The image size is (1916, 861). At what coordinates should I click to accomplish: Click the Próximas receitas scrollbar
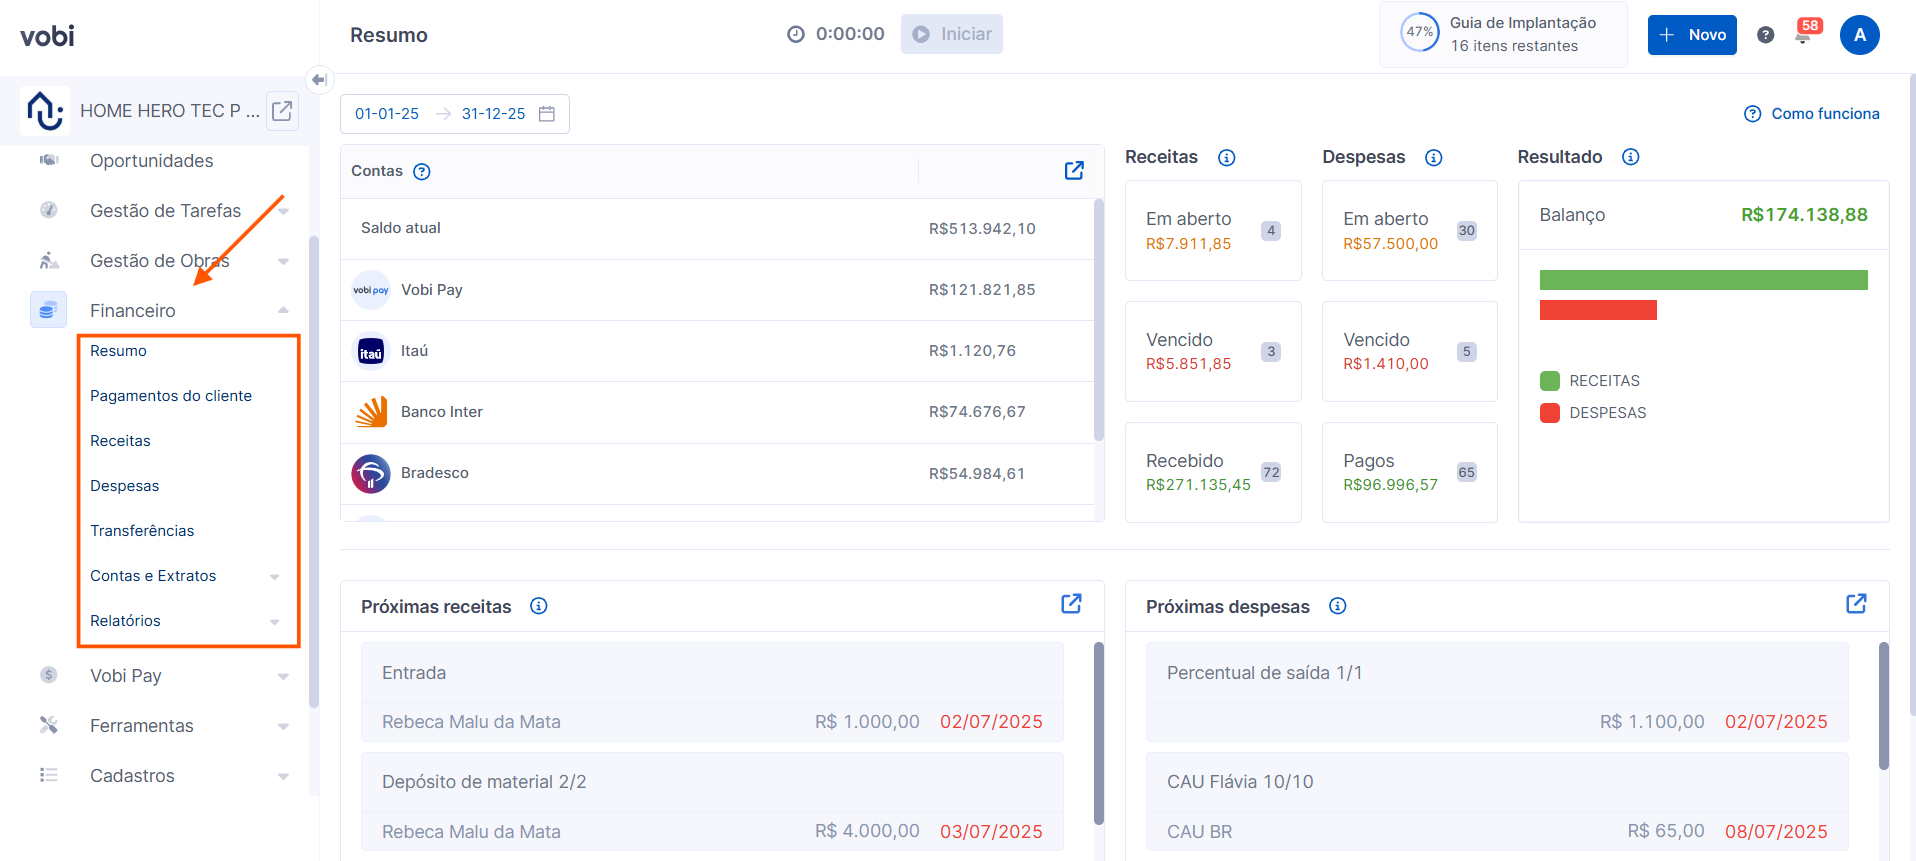[1099, 733]
